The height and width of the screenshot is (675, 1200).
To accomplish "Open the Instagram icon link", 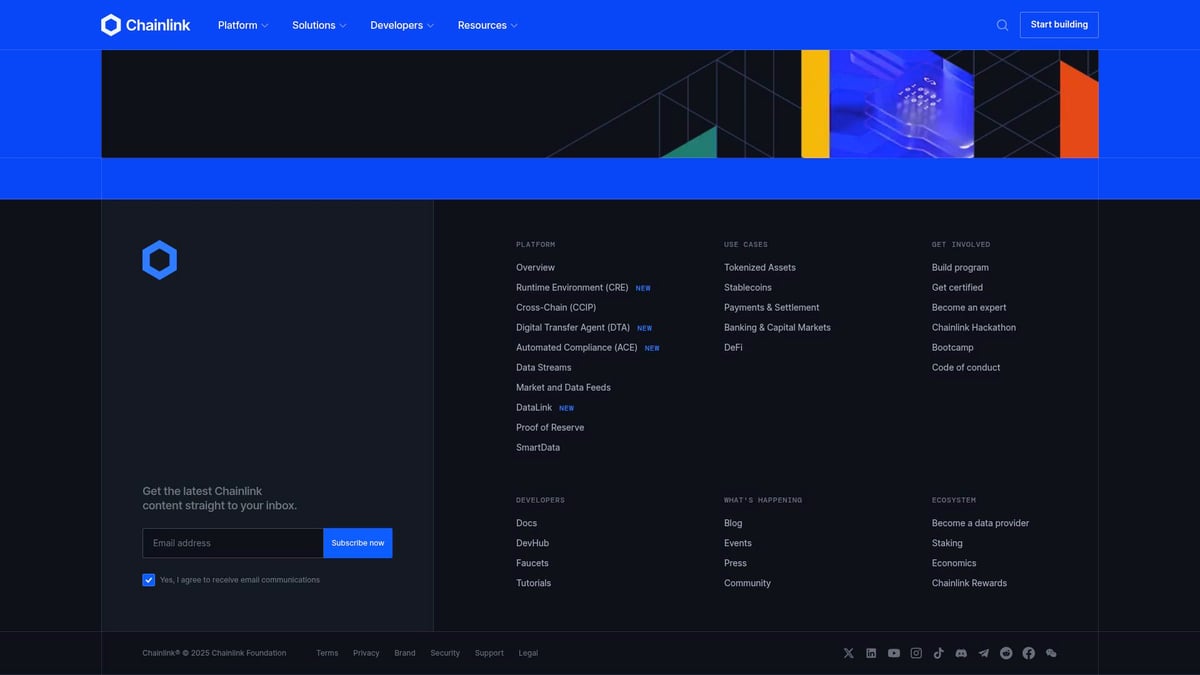I will tap(916, 653).
